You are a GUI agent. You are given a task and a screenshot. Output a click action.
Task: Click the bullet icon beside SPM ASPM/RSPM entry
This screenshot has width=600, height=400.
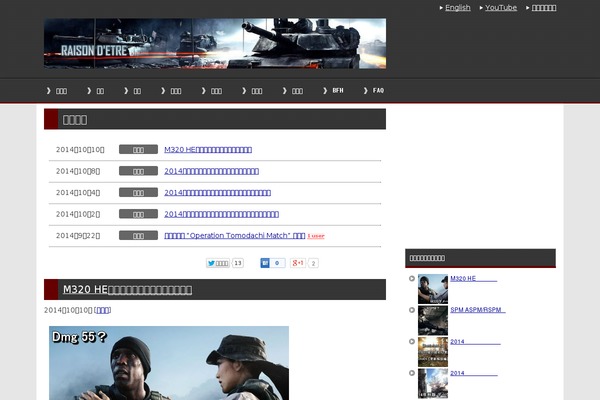[x=412, y=310]
